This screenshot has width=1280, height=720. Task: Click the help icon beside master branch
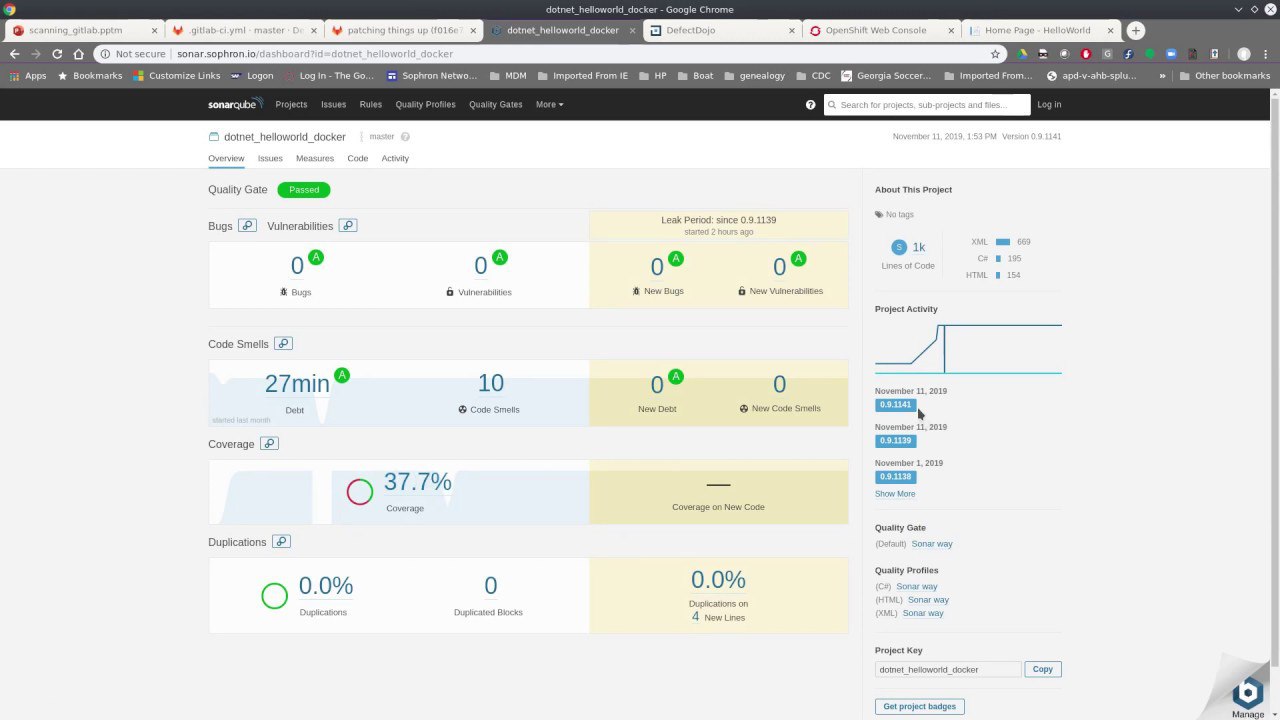[405, 137]
